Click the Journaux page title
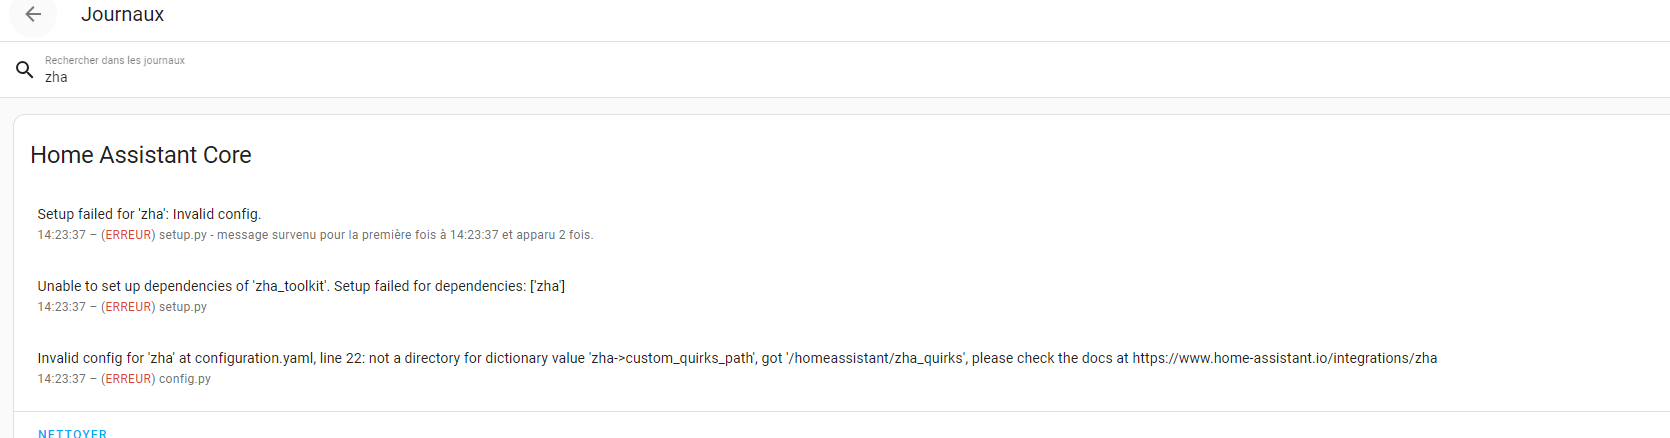The image size is (1670, 438). pyautogui.click(x=122, y=14)
